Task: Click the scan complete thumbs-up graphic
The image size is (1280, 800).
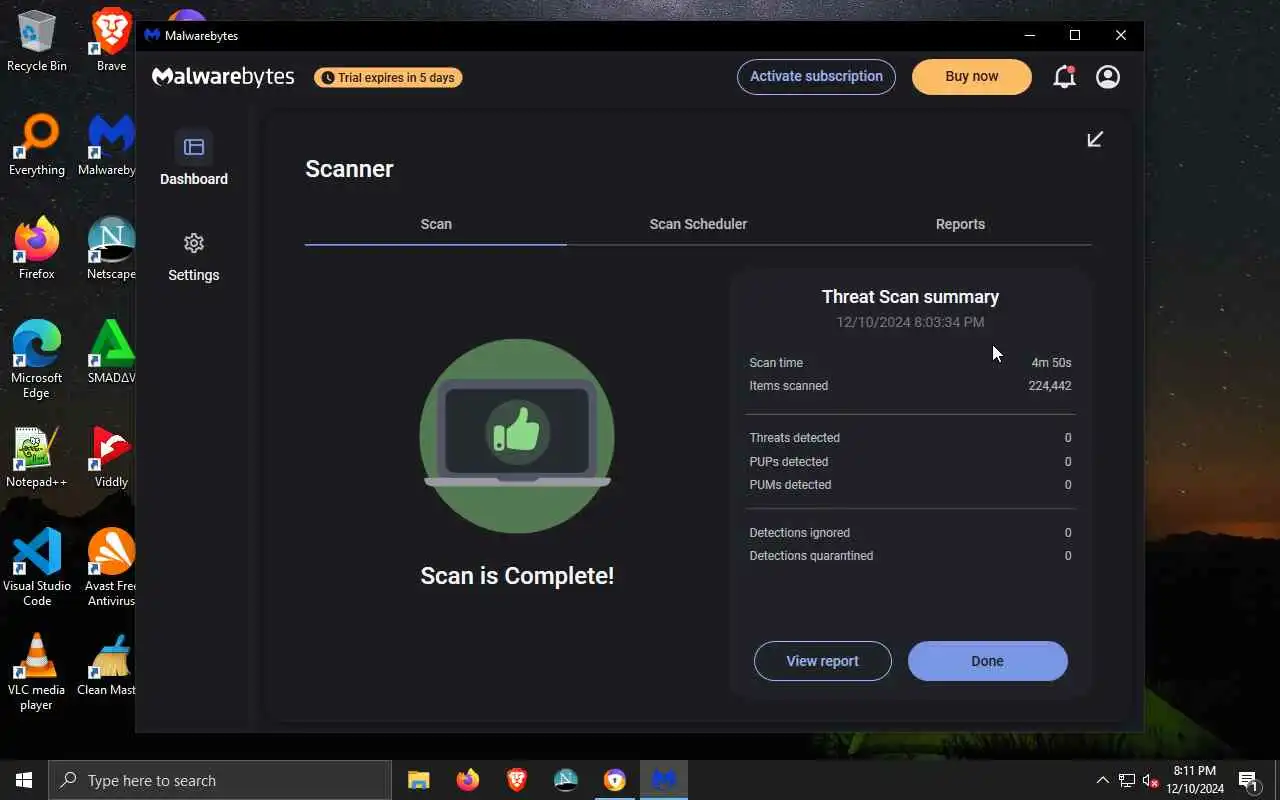Action: click(517, 436)
